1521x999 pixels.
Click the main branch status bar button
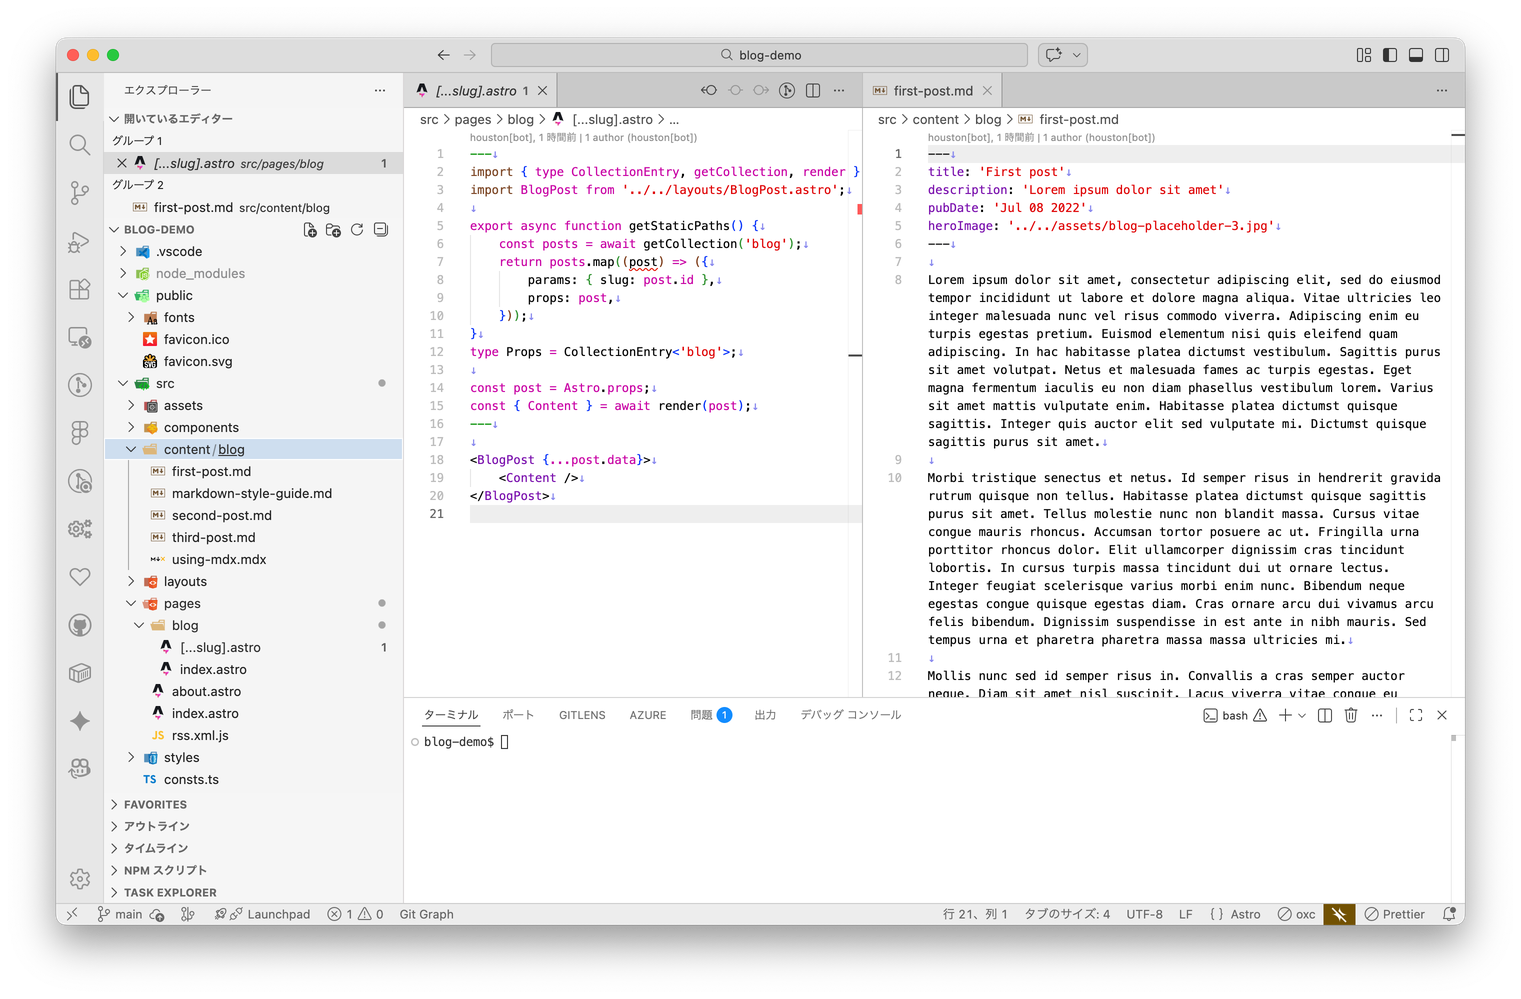(120, 914)
